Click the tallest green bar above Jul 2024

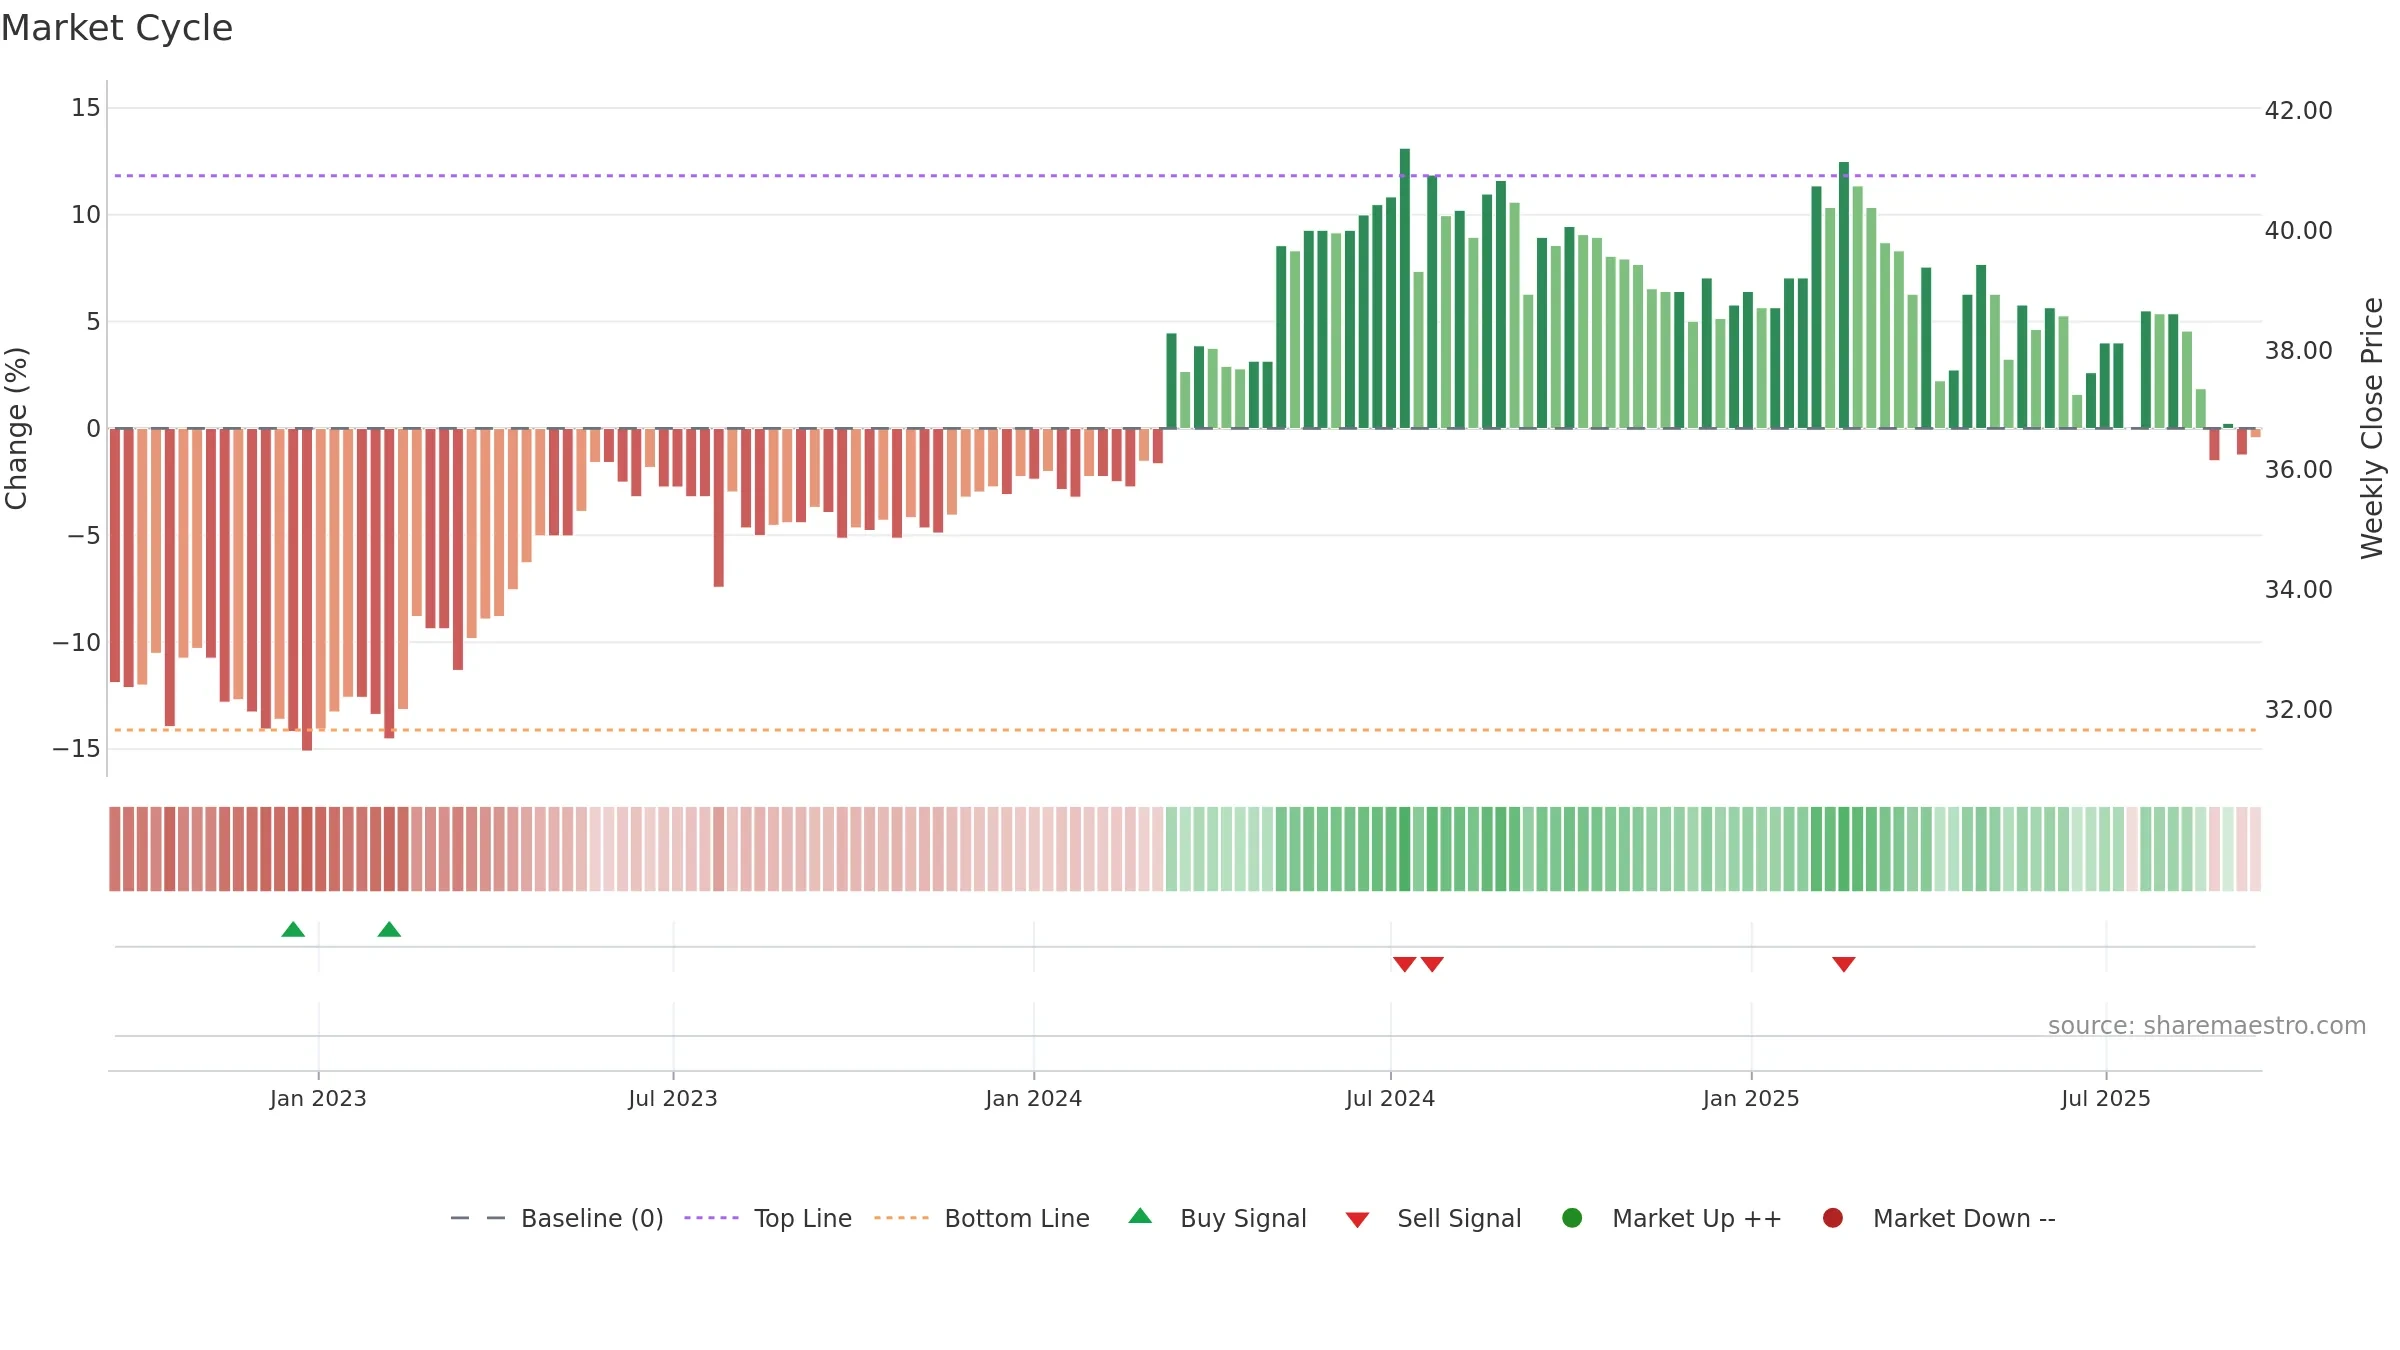[x=1404, y=288]
